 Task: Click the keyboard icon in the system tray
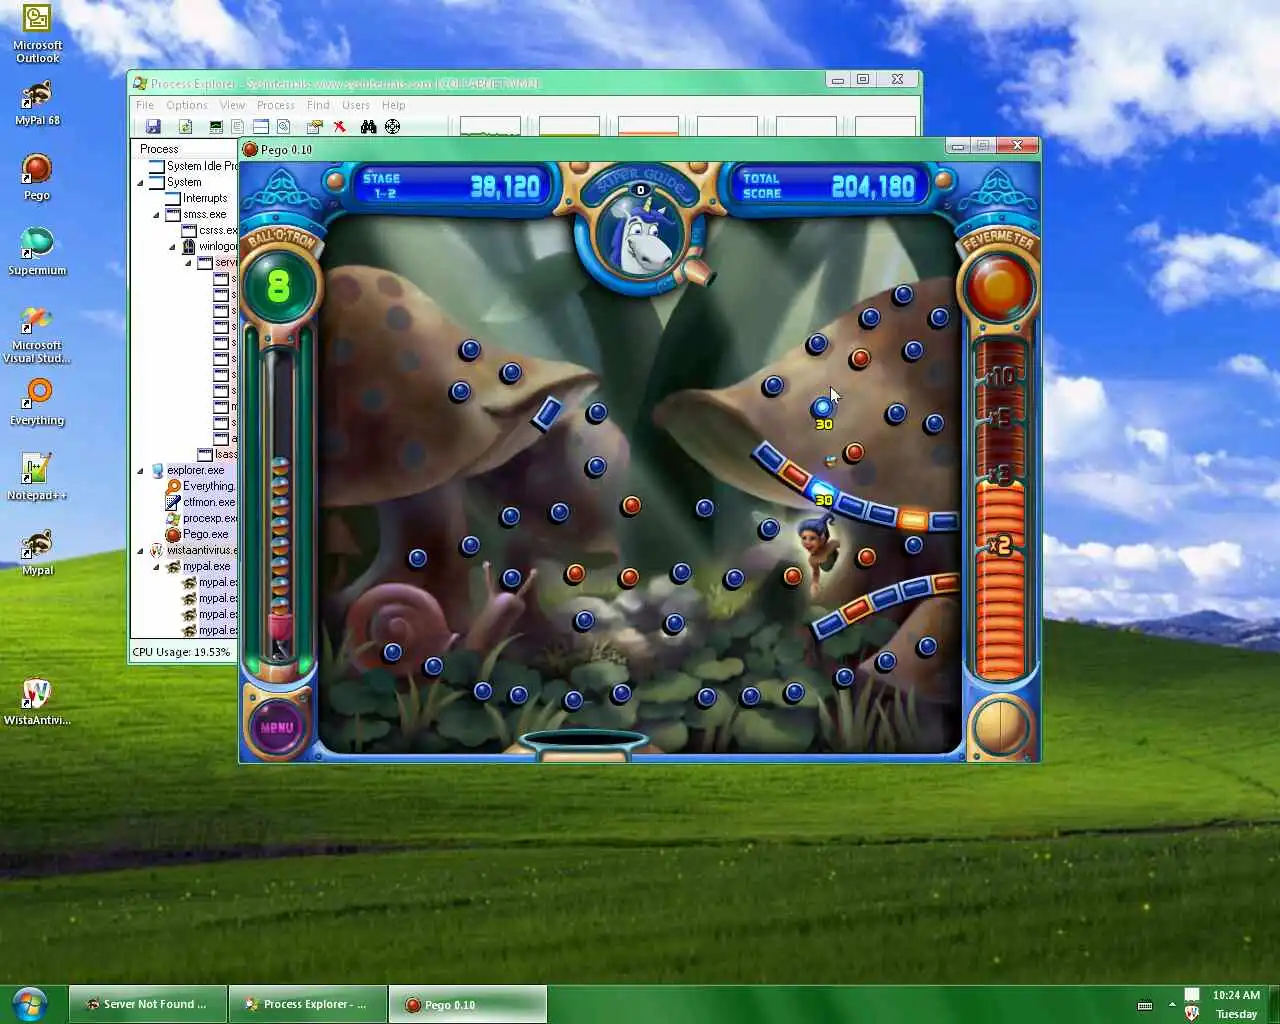pyautogui.click(x=1145, y=1005)
